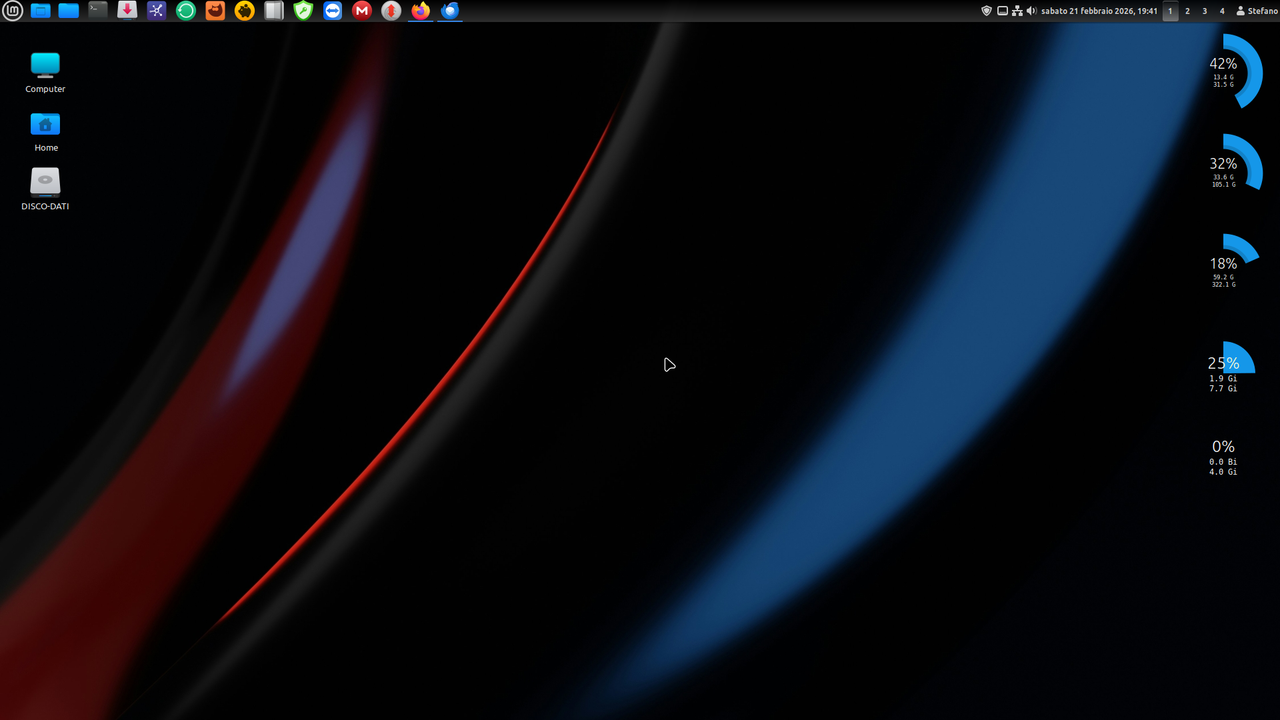Screen dimensions: 1280x720
Task: Click the screen keyboard tray icon
Action: (x=1003, y=11)
